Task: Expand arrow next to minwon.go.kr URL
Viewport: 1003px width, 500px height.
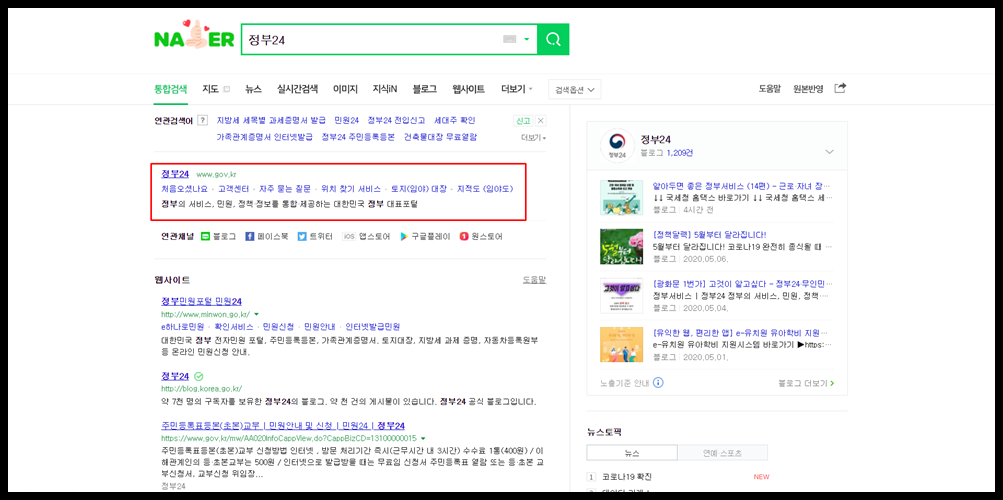Action: click(x=257, y=315)
